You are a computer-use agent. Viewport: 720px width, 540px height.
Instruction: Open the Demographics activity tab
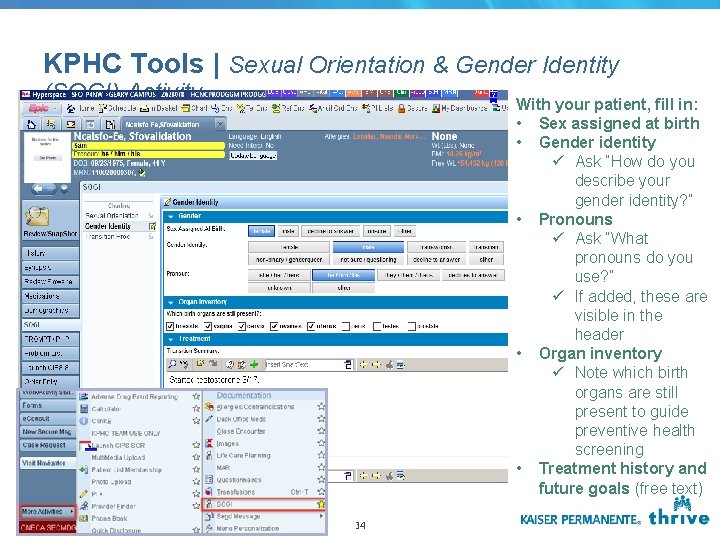(50, 310)
